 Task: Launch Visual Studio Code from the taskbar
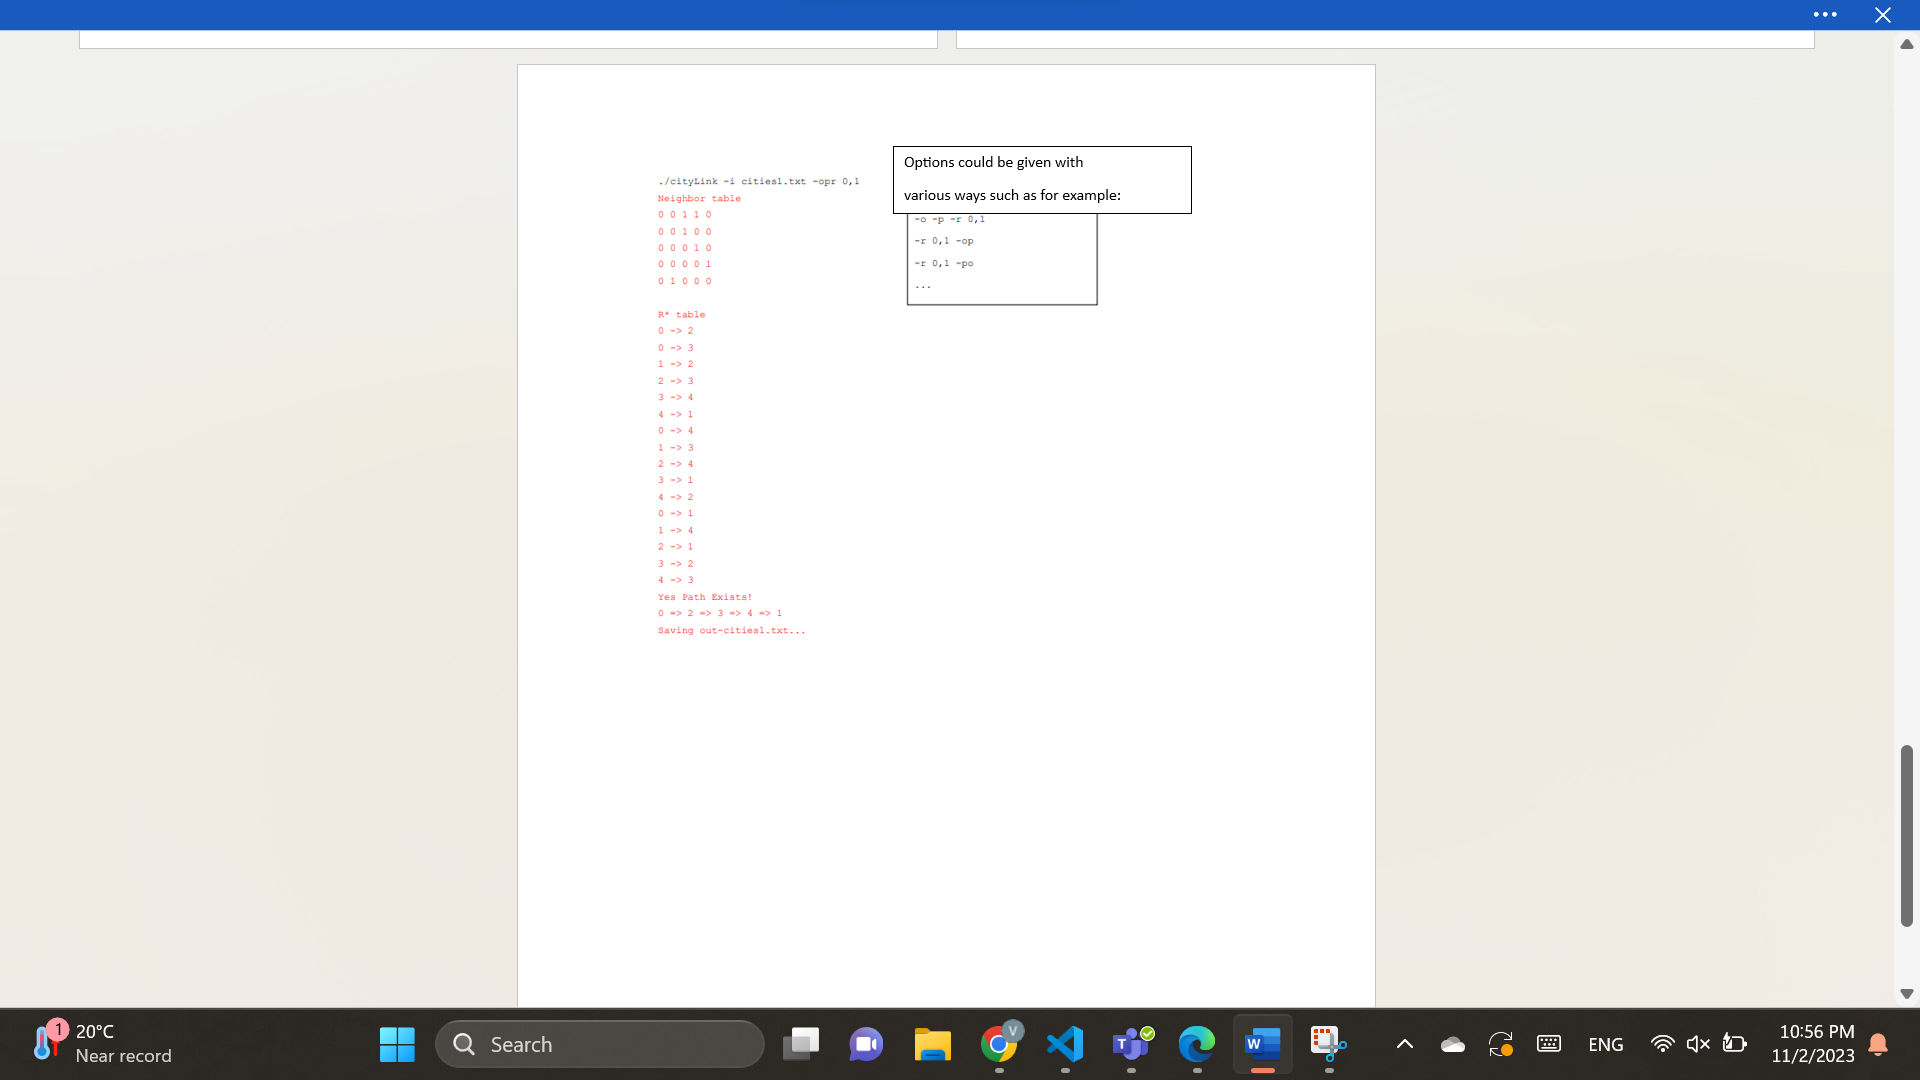pos(1064,1043)
